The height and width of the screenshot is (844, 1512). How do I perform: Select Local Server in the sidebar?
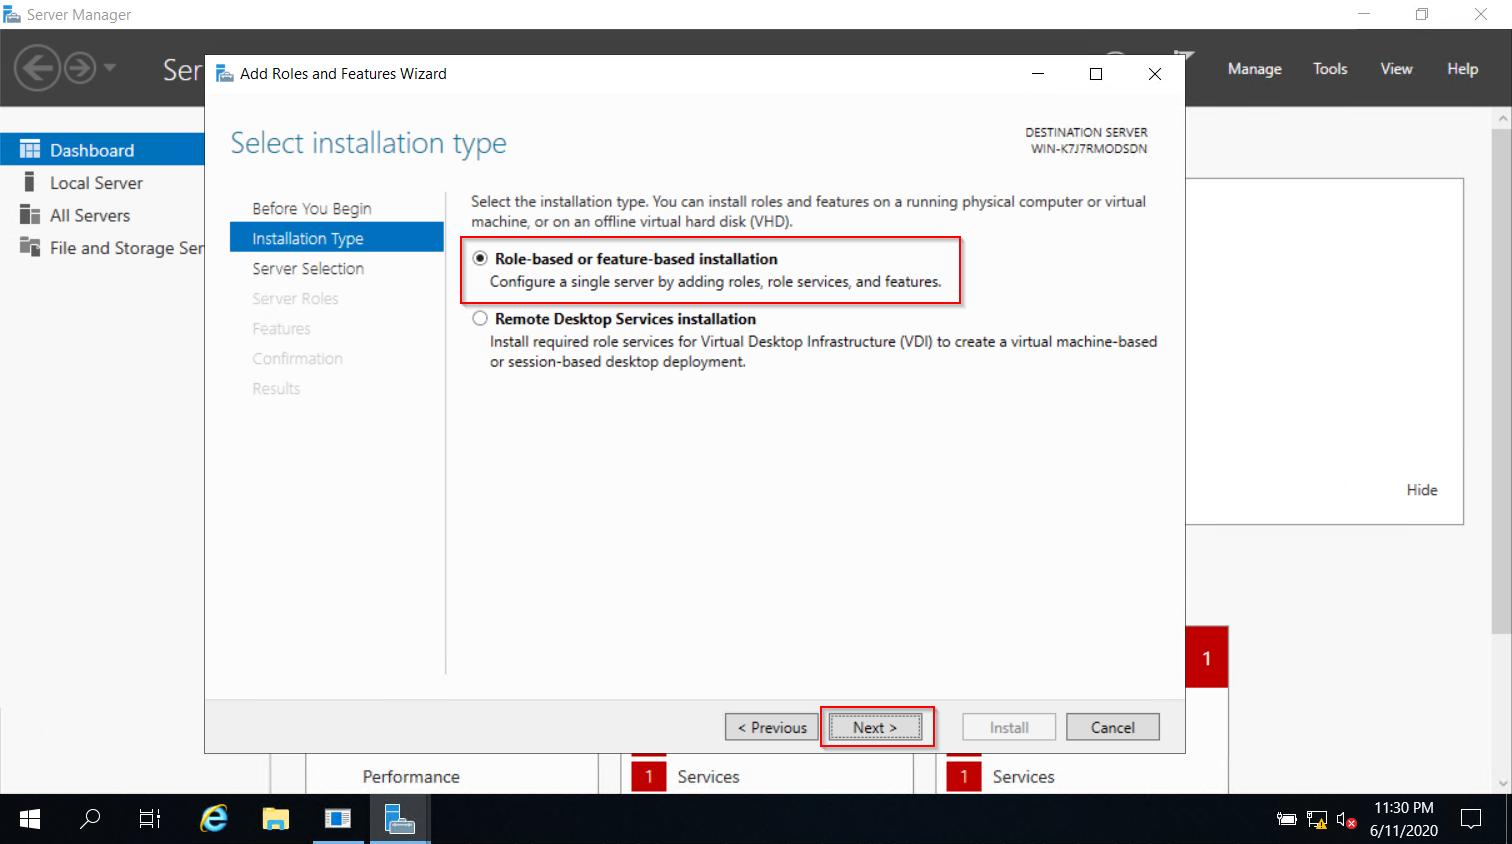95,182
